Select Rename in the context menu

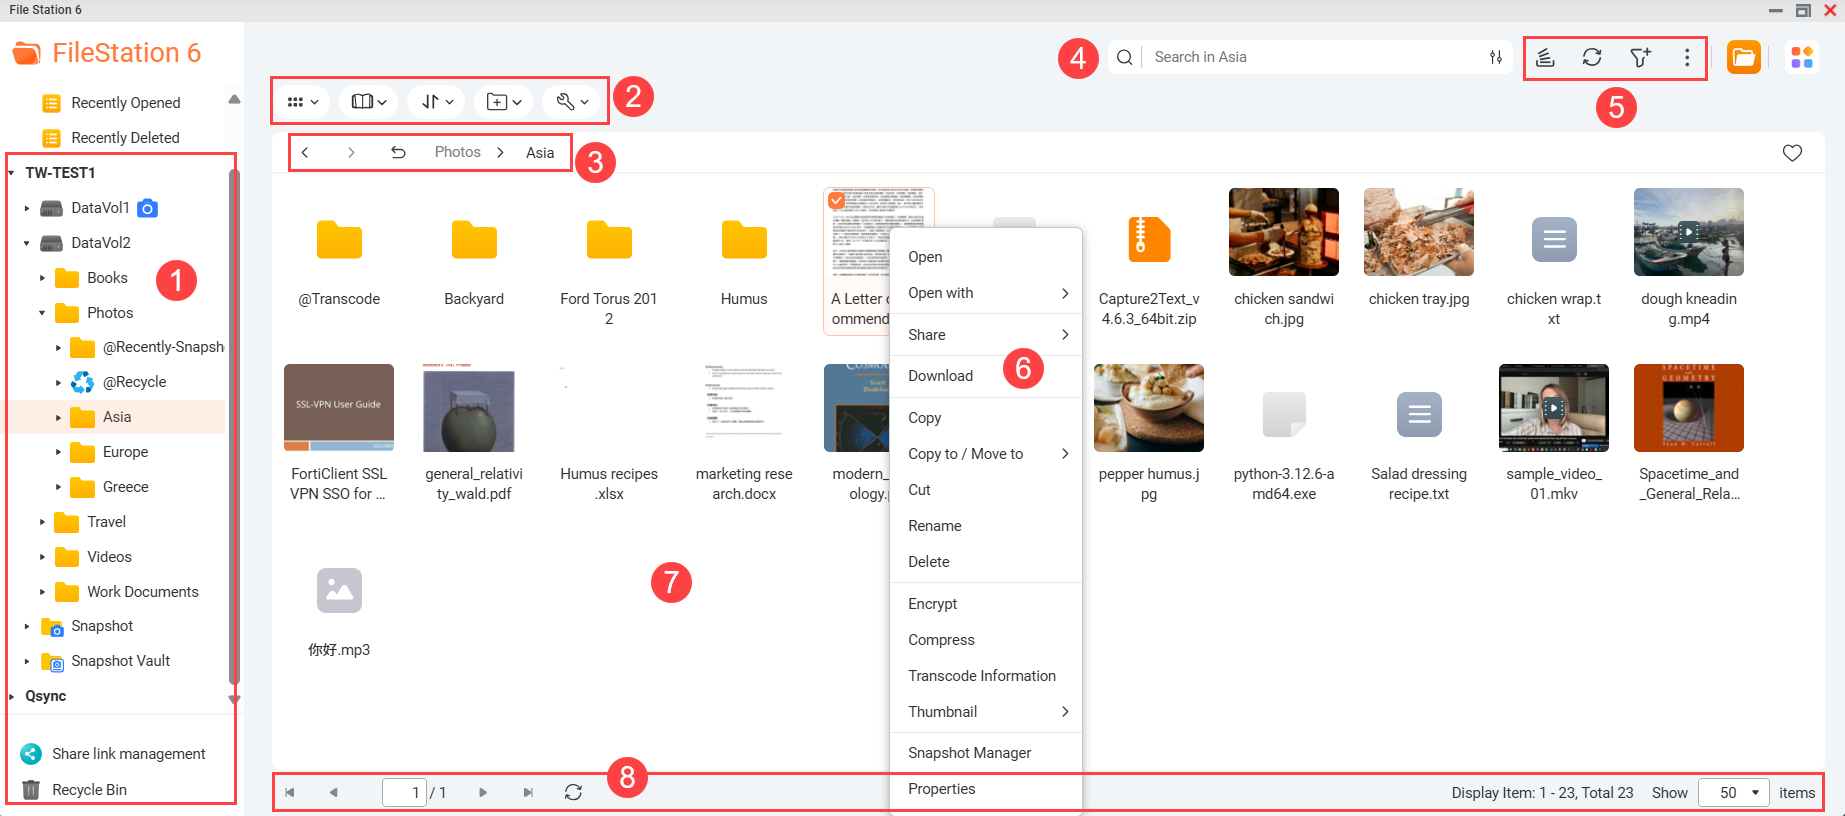[986, 526]
